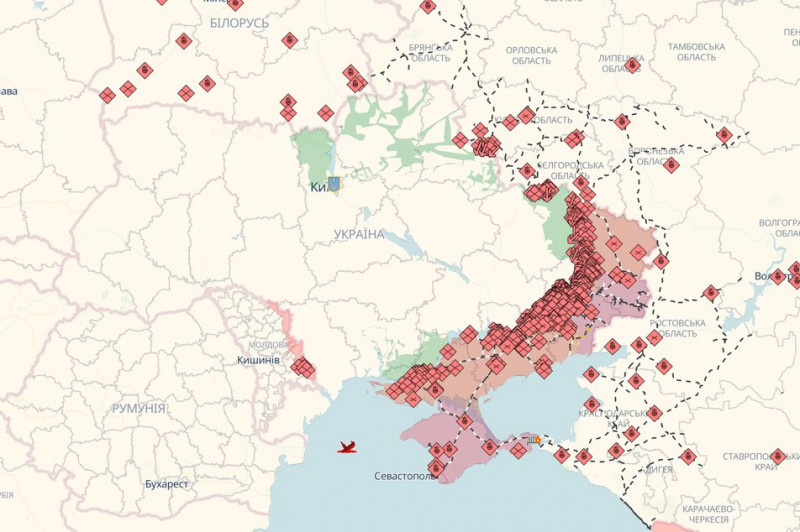The image size is (800, 532).
Task: Click the Орловська область label
Action: tap(531, 55)
